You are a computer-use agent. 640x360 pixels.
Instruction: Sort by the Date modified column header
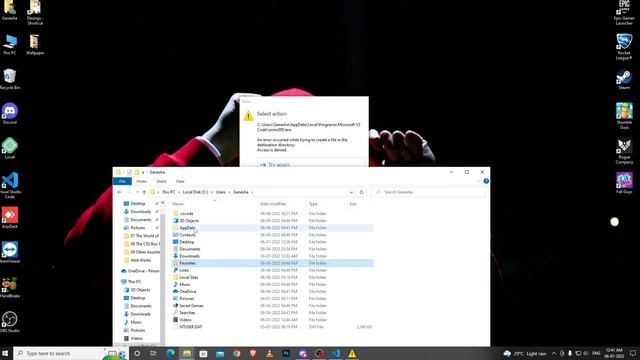[273, 204]
